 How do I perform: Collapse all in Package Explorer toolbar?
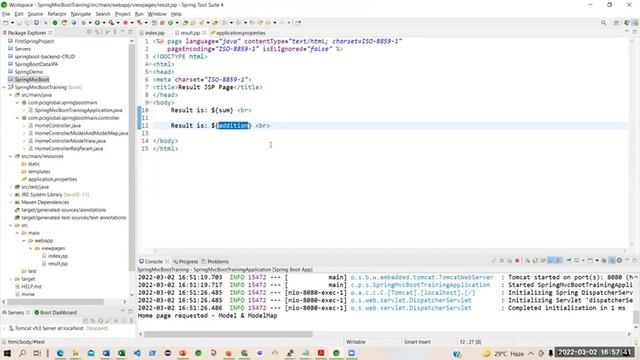point(89,32)
